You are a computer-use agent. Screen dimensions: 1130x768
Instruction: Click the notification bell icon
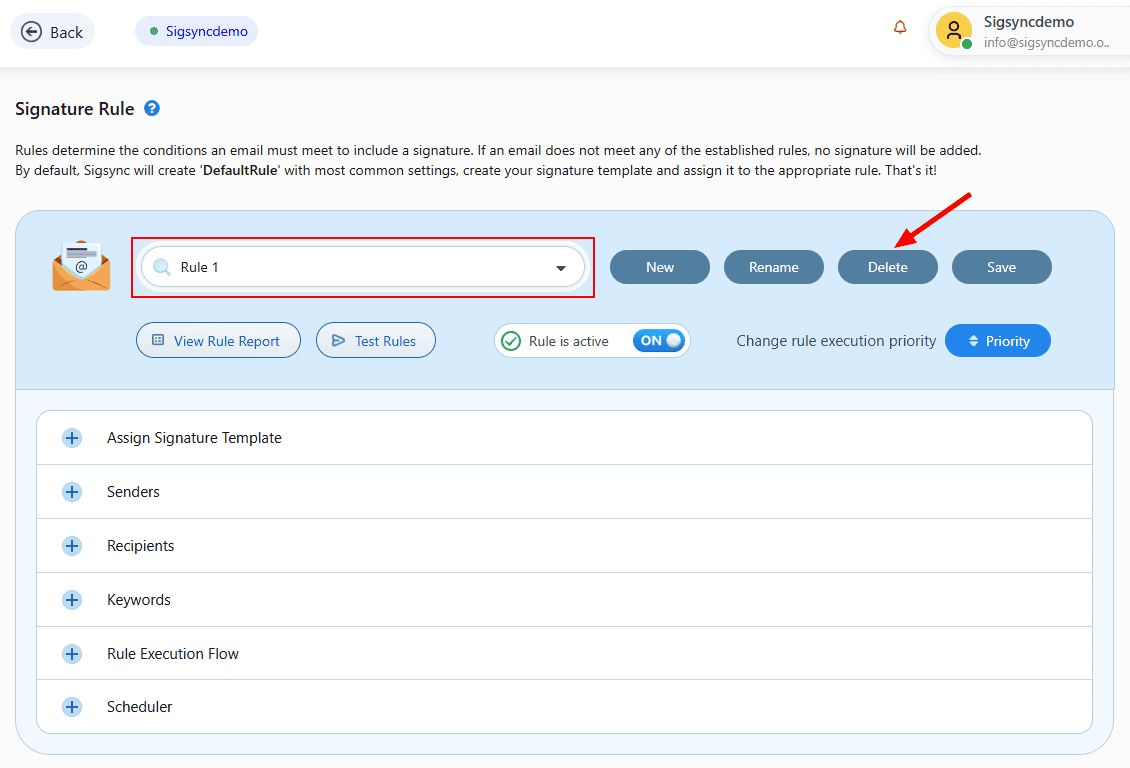900,28
